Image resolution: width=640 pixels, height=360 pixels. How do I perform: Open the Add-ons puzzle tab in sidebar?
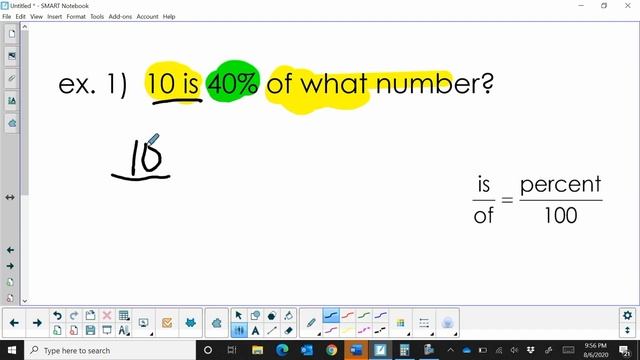pyautogui.click(x=11, y=123)
